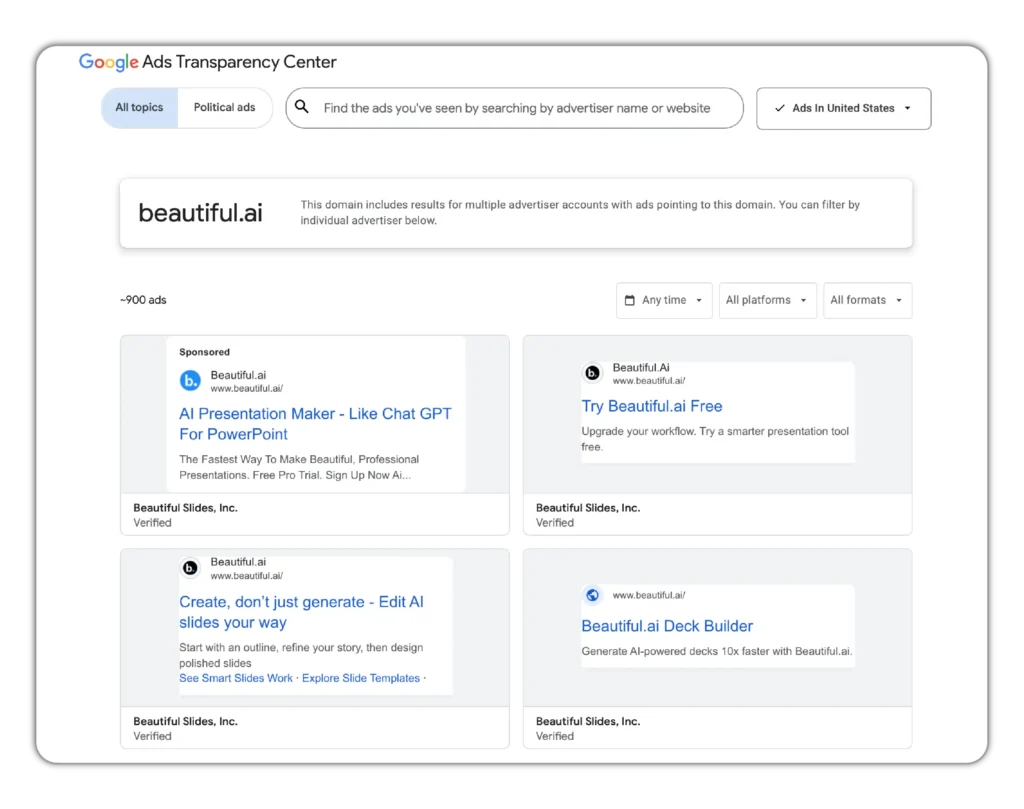
Task: Click the 'Generate AI-powered decks 10x faster' description
Action: pyautogui.click(x=716, y=652)
